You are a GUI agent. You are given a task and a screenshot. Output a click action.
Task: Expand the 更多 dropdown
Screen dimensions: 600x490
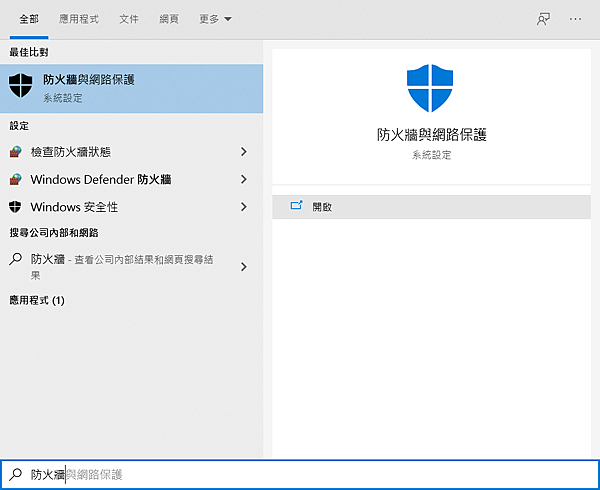point(215,19)
